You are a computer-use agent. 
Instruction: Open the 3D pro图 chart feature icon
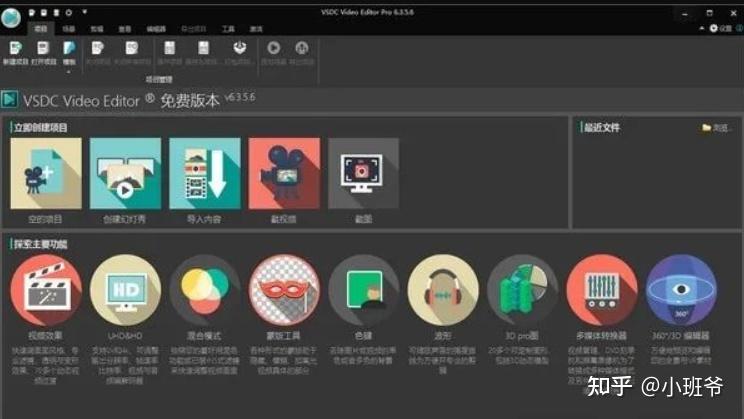[x=522, y=290]
